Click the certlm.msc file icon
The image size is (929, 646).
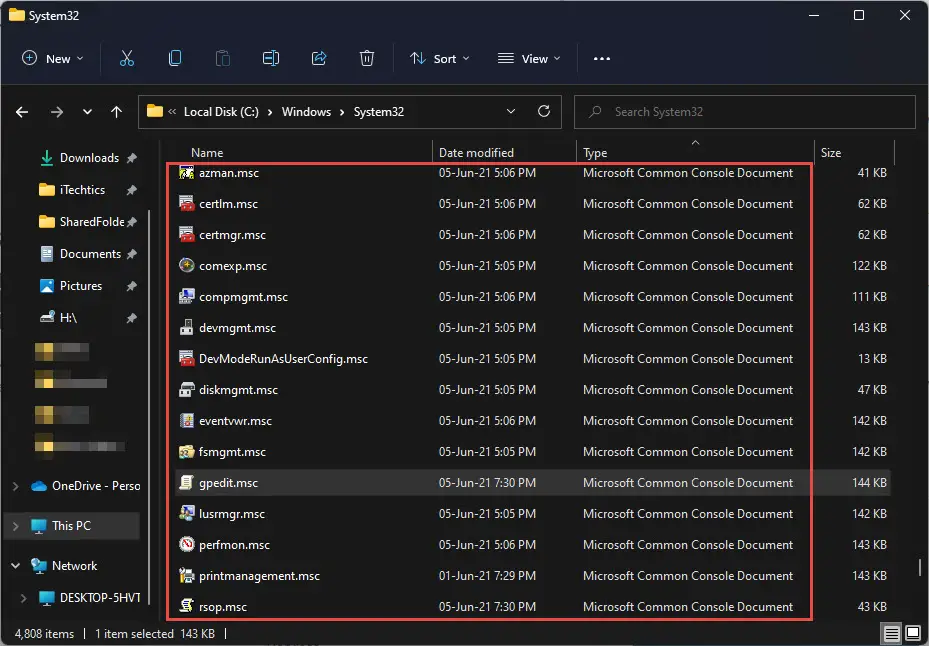(187, 203)
